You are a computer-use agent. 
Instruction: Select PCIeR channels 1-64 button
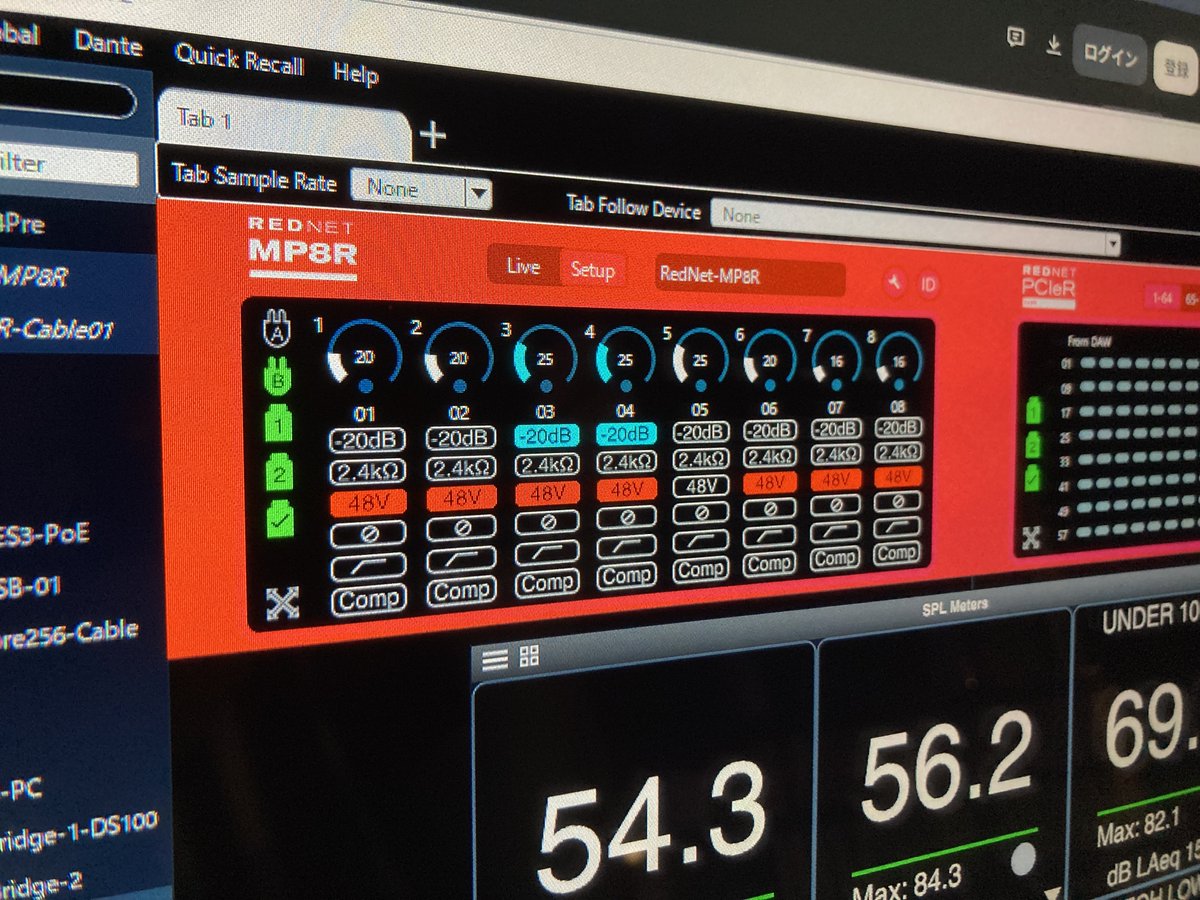[1163, 297]
